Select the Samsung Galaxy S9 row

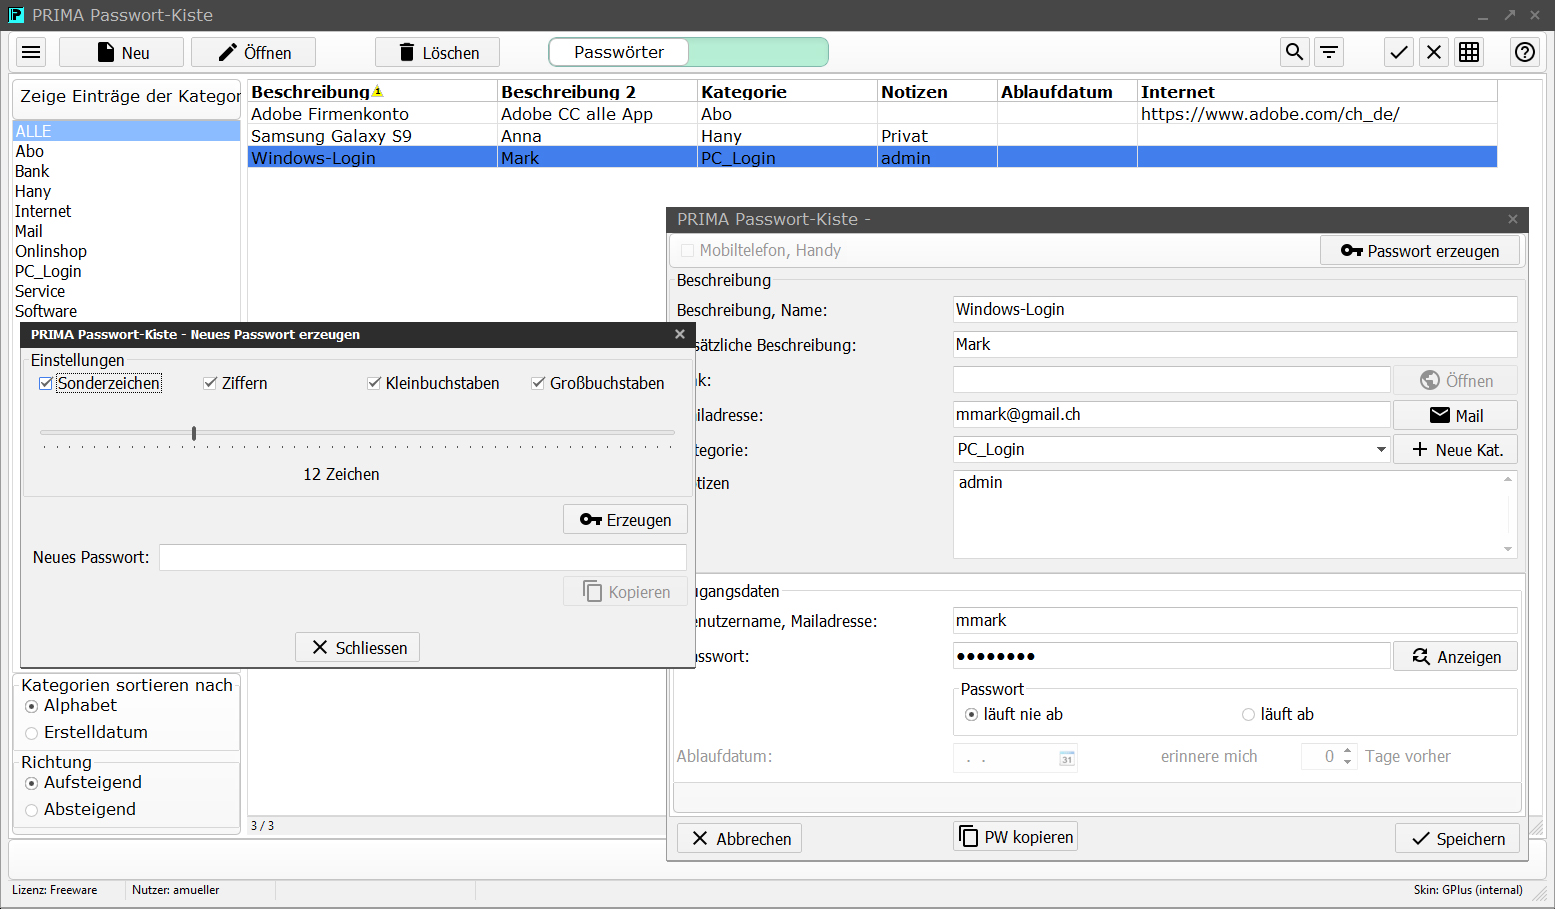click(872, 136)
